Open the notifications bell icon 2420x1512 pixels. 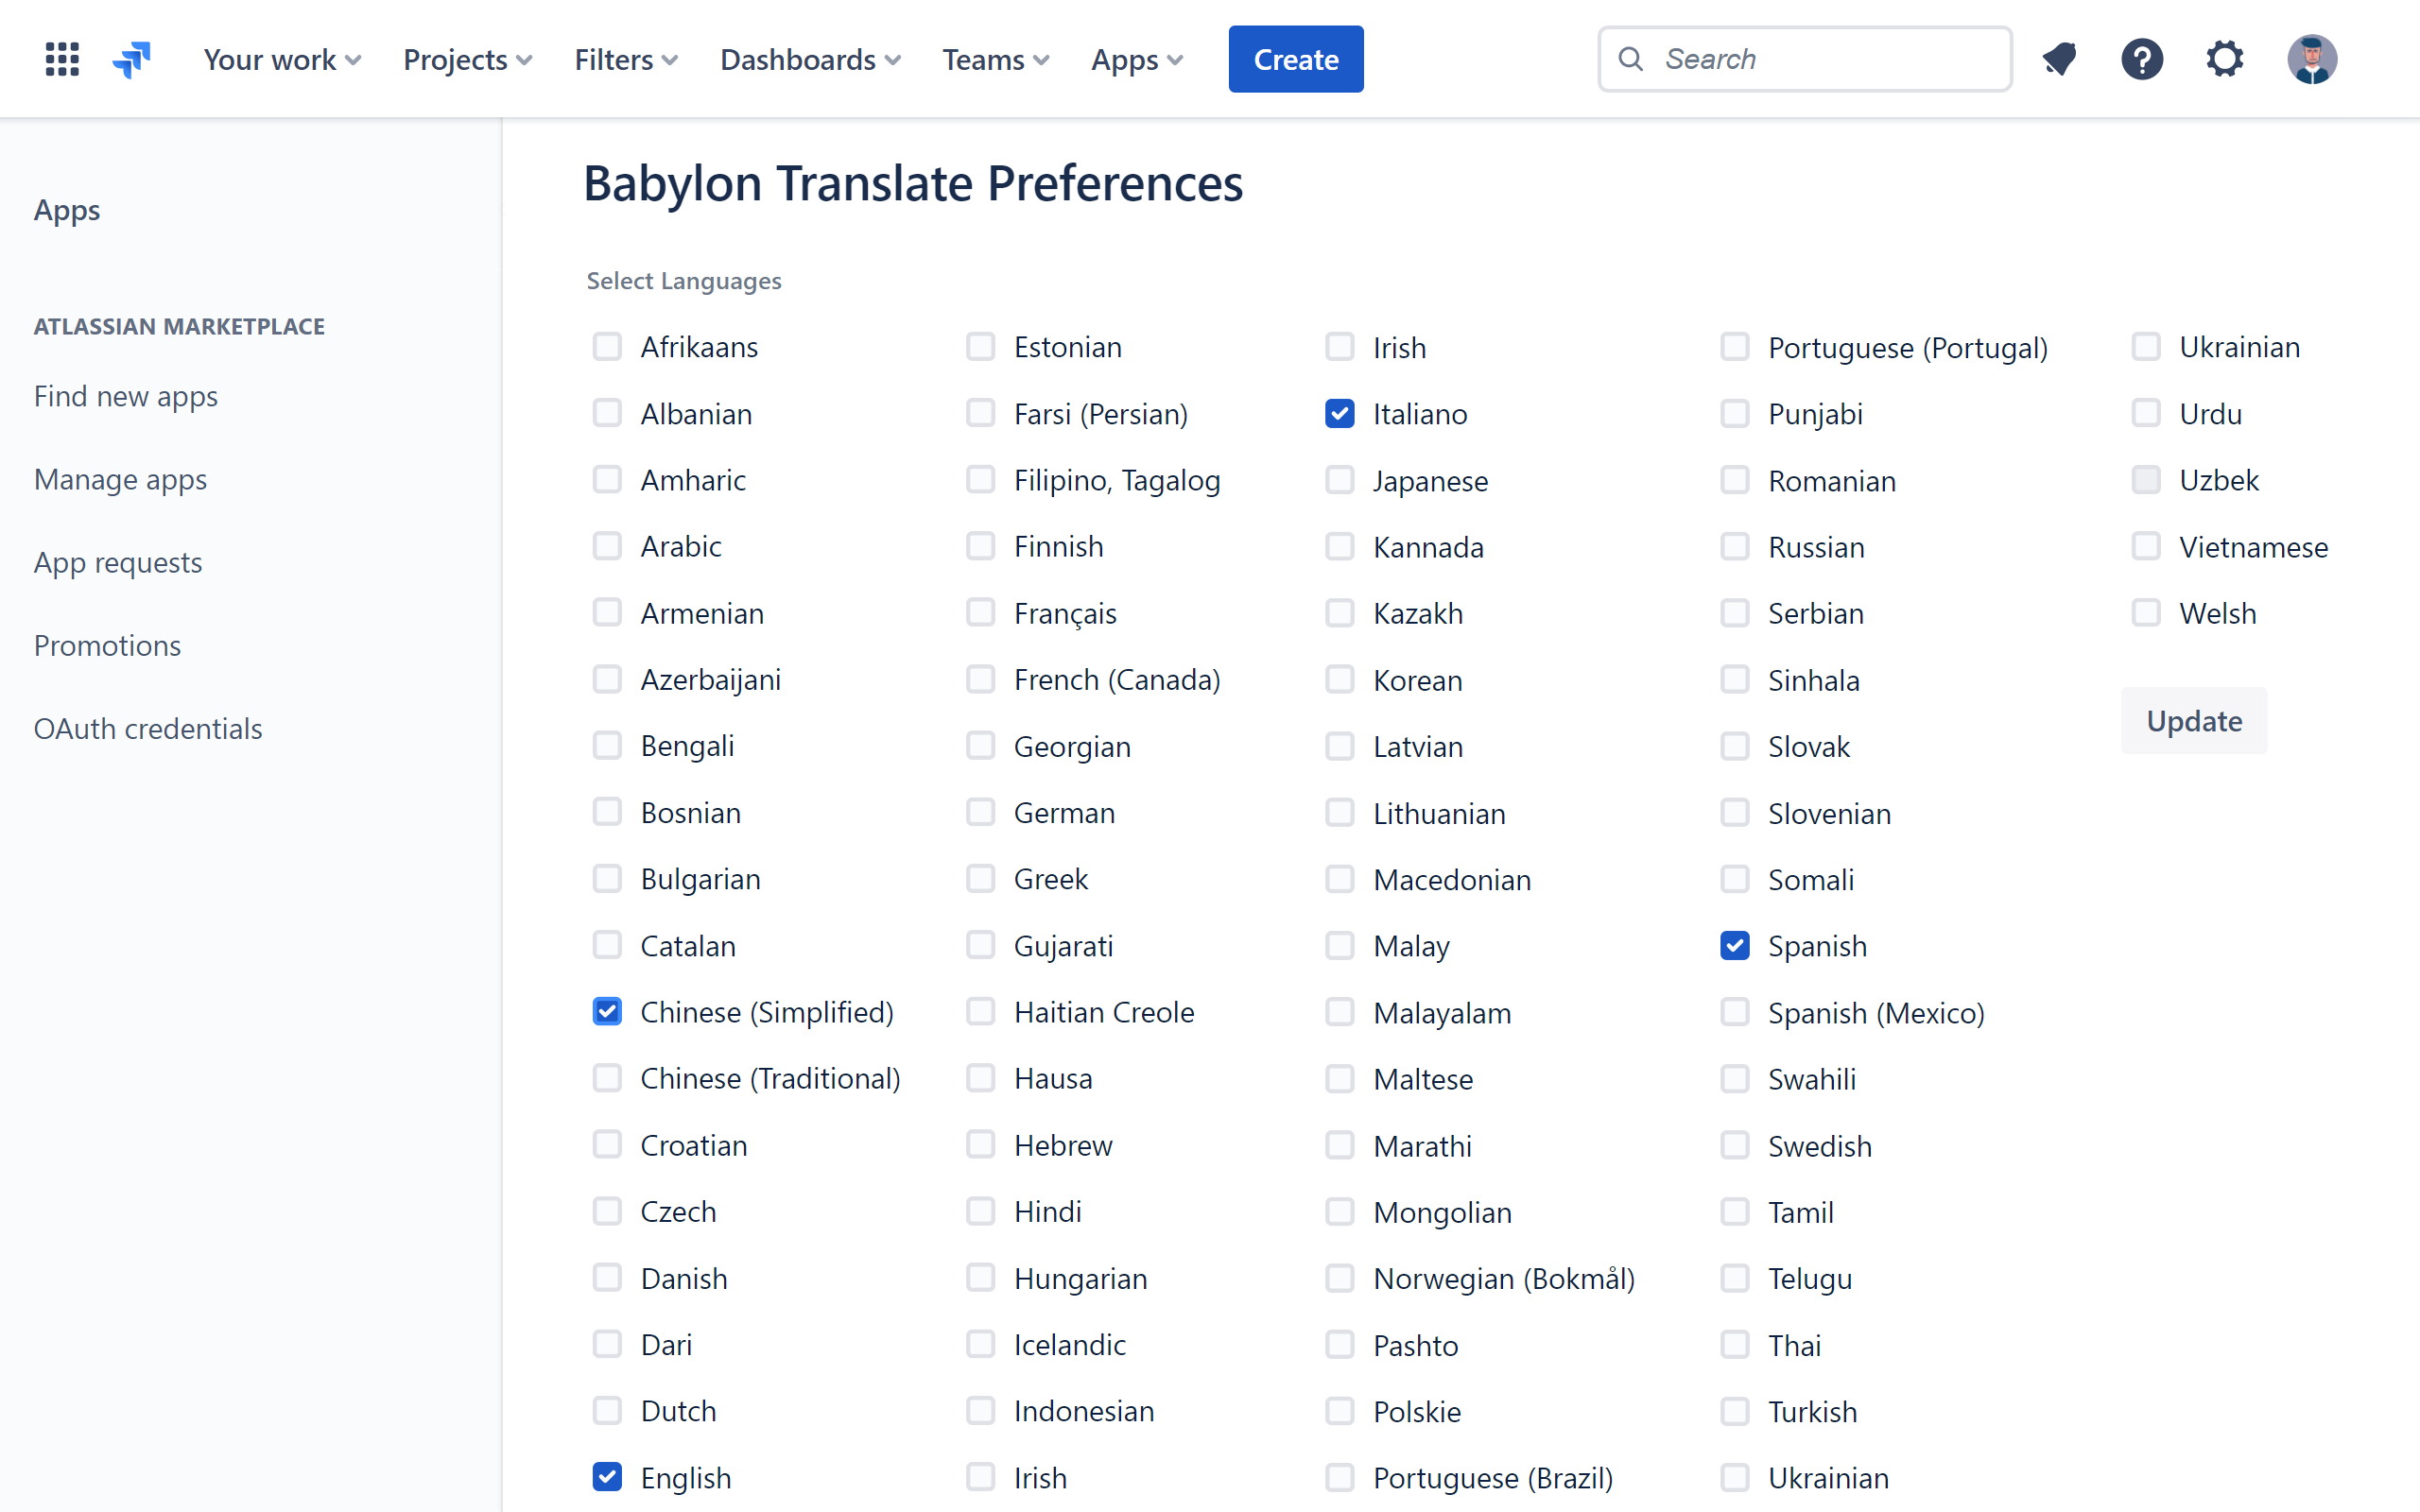(x=2059, y=59)
